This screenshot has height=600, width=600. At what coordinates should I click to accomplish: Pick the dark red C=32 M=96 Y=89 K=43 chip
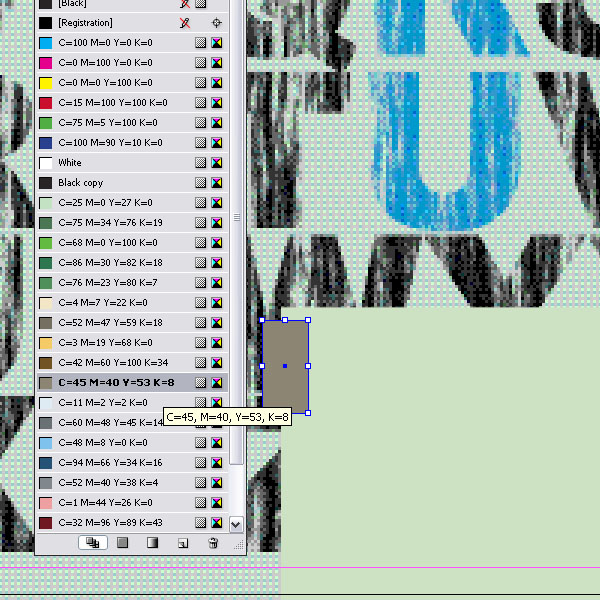coord(46,523)
